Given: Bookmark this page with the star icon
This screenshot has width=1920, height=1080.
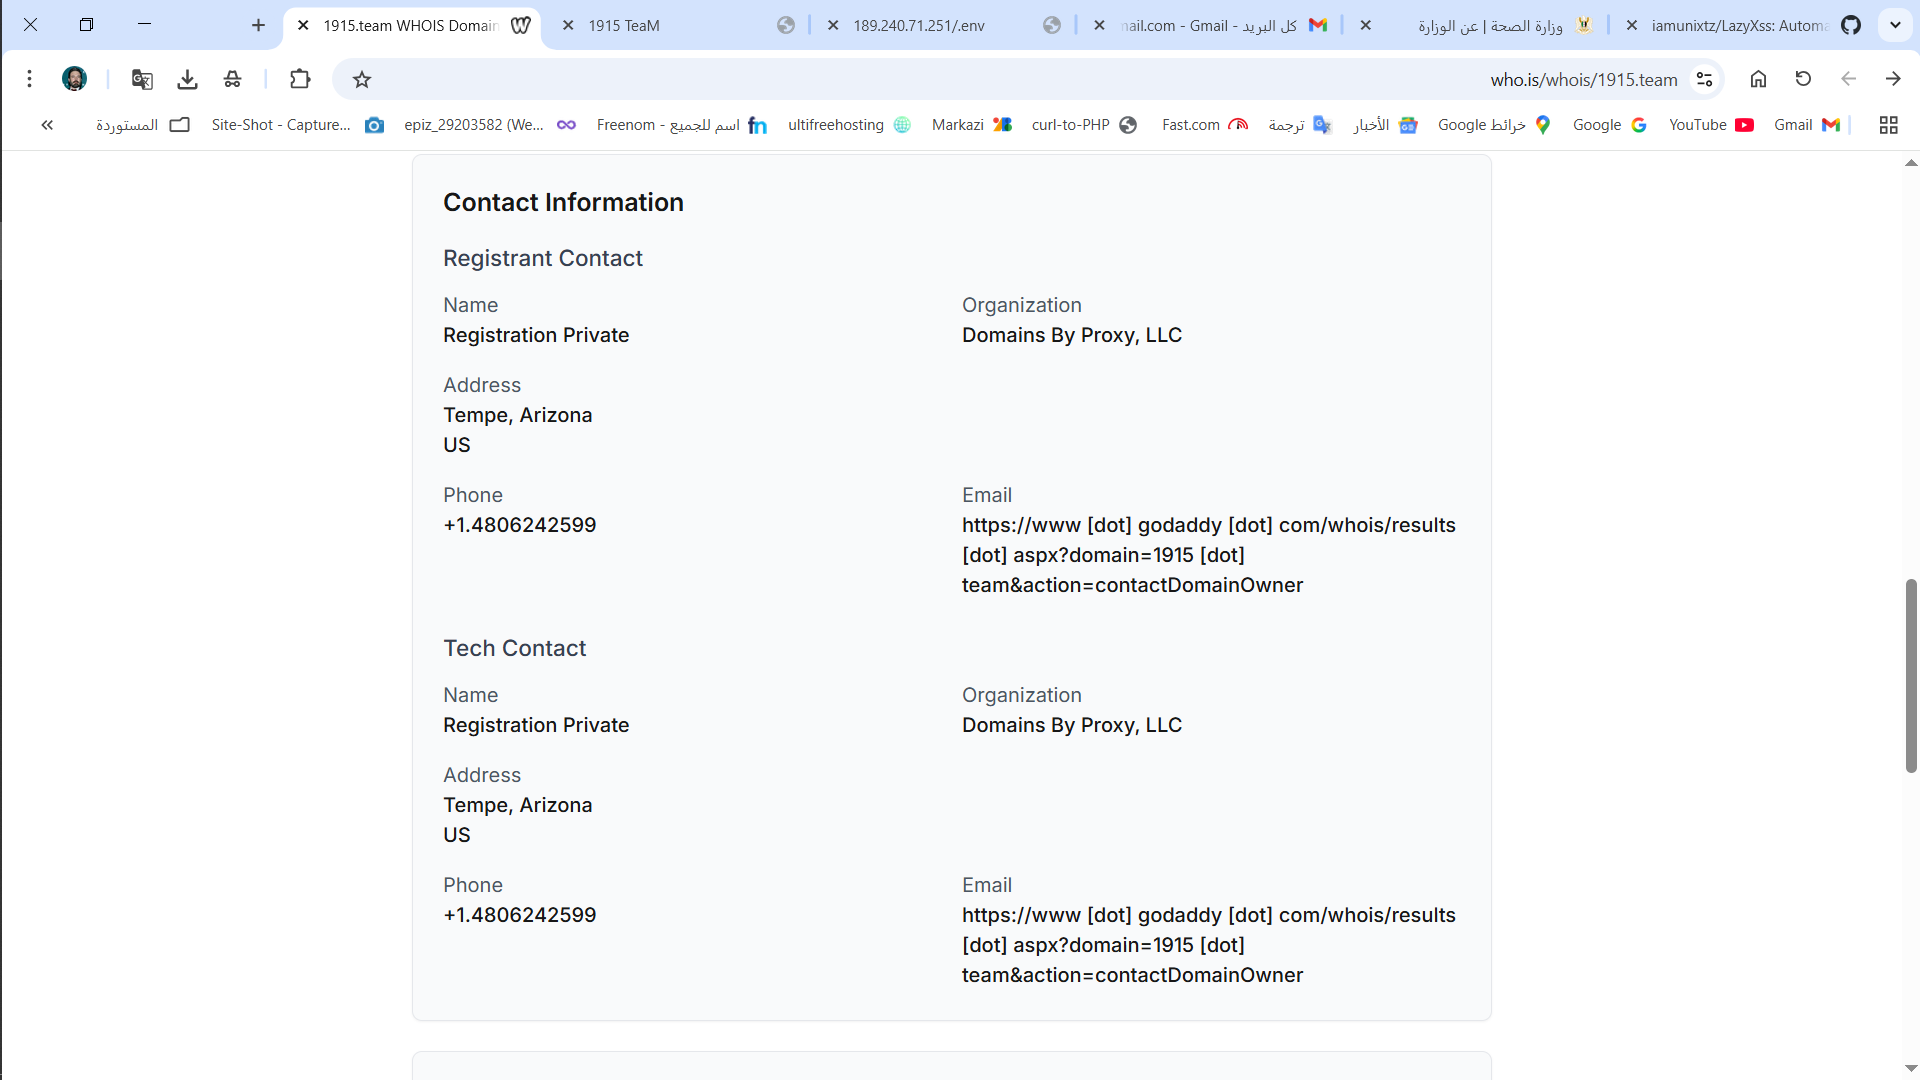Looking at the screenshot, I should coord(362,79).
